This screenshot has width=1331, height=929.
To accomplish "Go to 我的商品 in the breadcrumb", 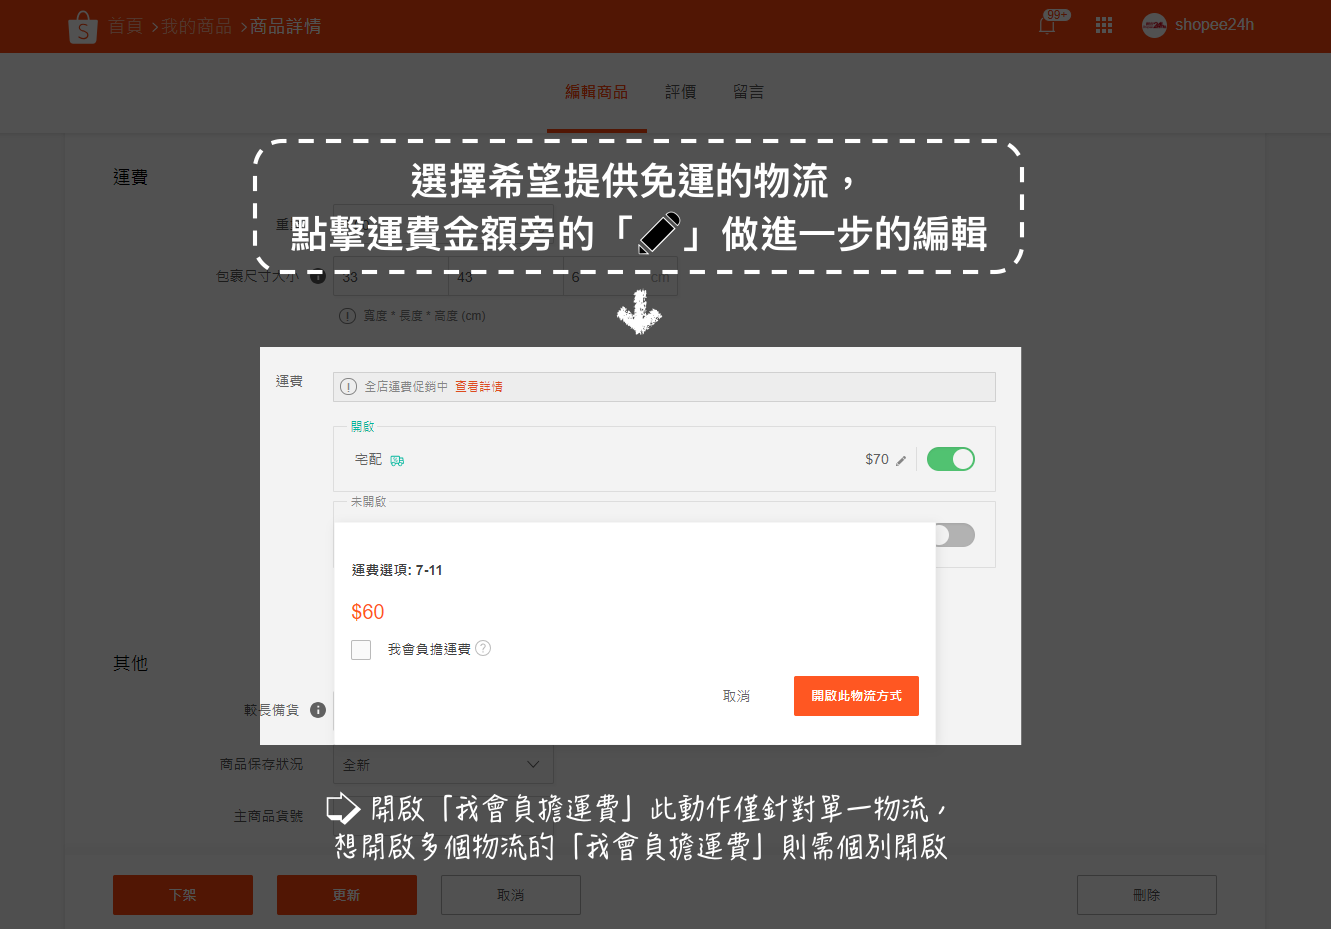I will 196,26.
